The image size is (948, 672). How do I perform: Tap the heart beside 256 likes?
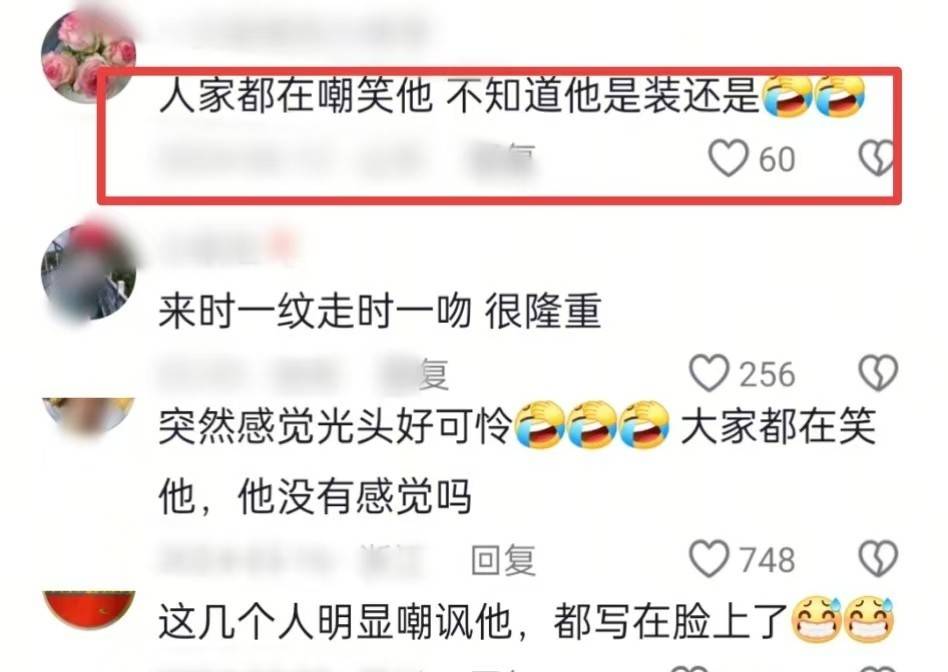pos(709,373)
